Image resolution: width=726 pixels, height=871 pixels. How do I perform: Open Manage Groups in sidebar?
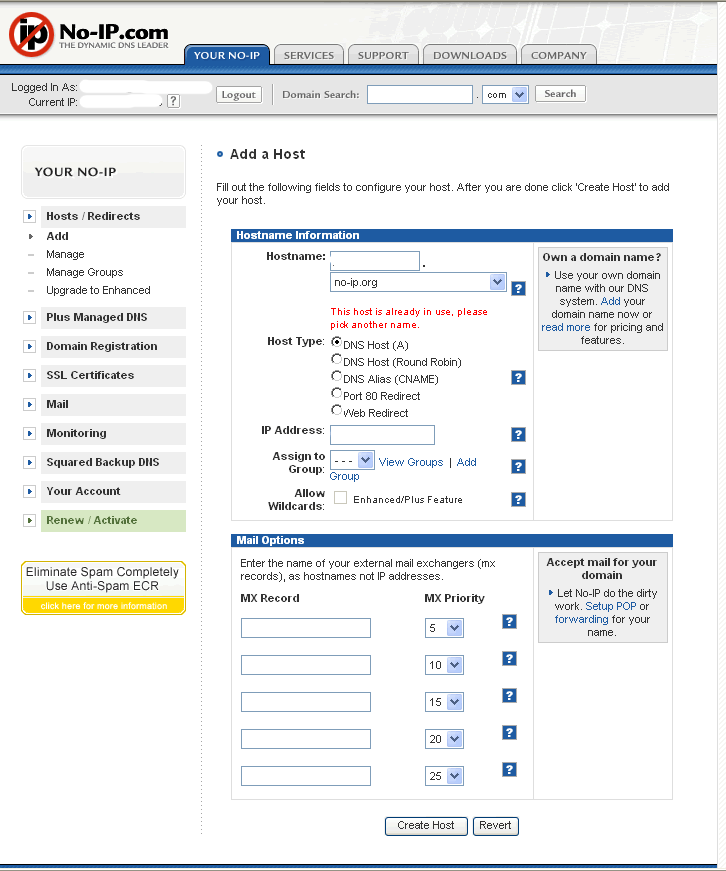(84, 272)
